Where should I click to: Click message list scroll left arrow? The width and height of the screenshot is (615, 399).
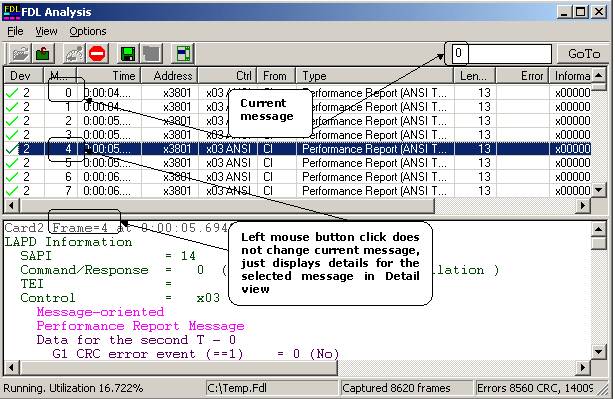(x=11, y=205)
